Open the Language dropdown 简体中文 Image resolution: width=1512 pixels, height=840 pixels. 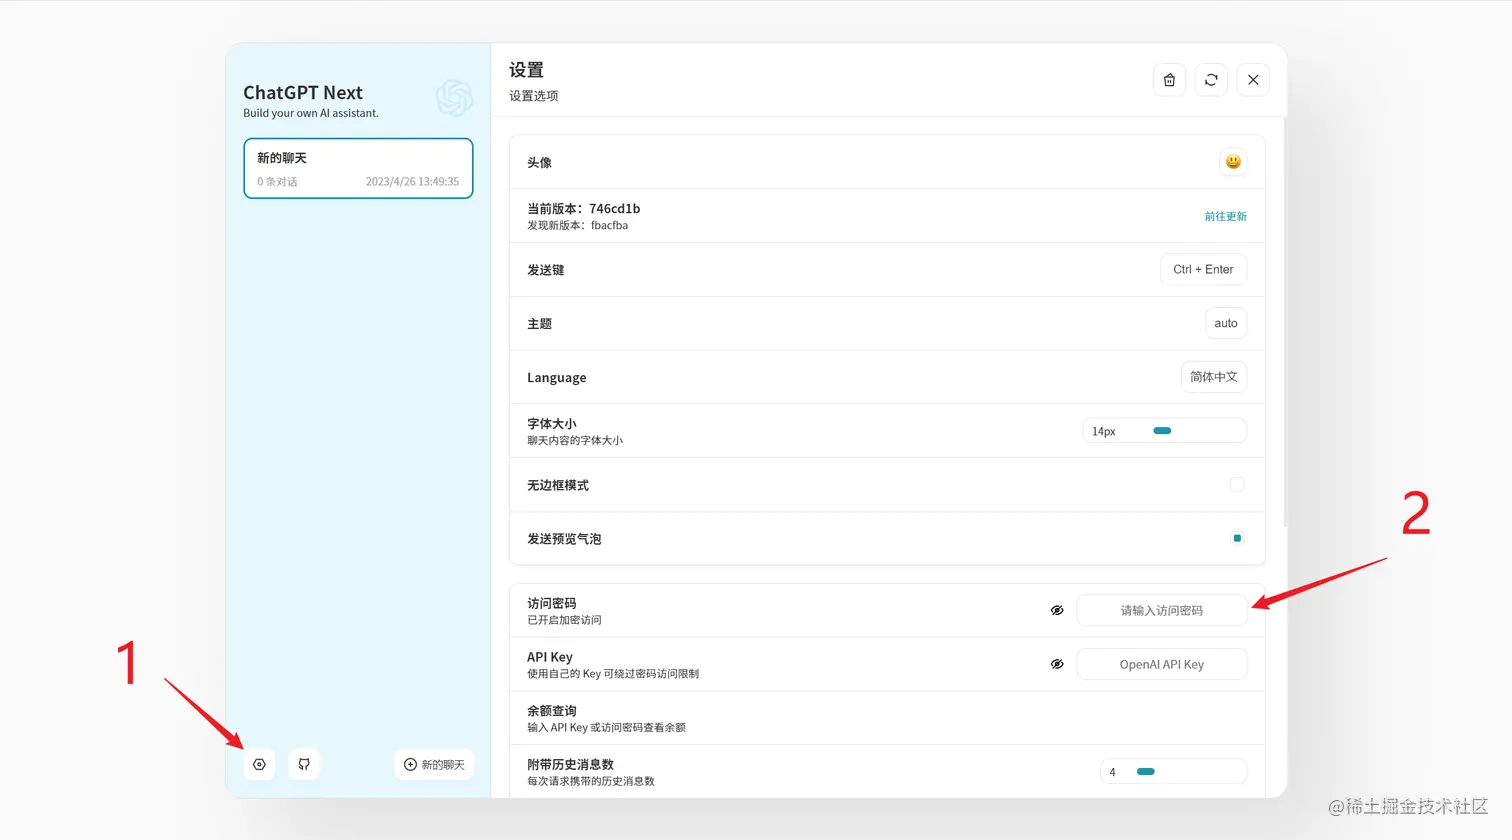(1214, 377)
